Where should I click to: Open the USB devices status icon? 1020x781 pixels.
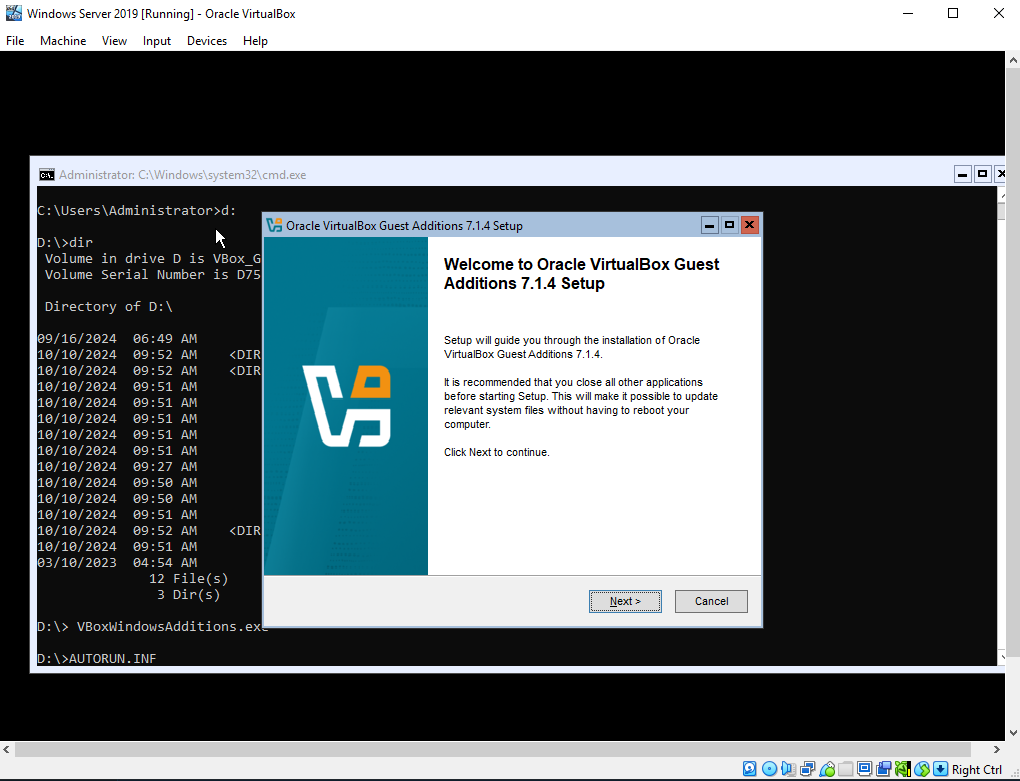pyautogui.click(x=827, y=769)
